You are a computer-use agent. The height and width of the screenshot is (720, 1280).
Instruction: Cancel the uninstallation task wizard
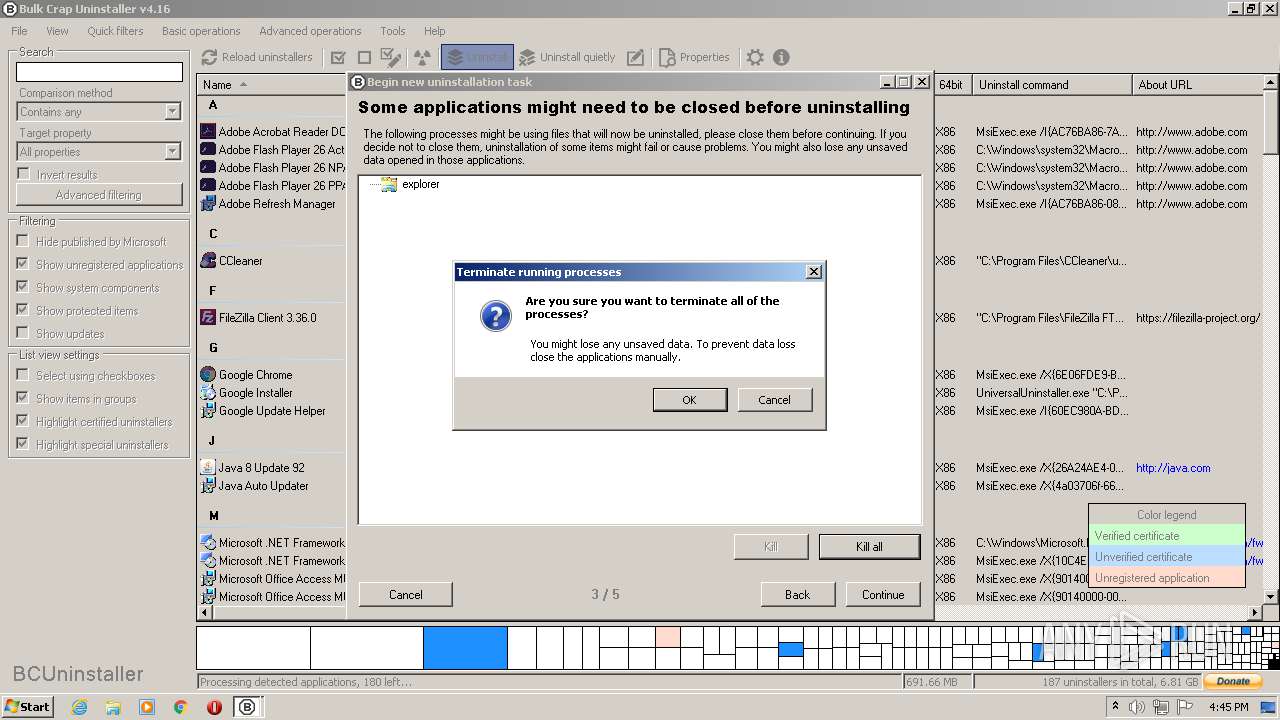tap(405, 594)
